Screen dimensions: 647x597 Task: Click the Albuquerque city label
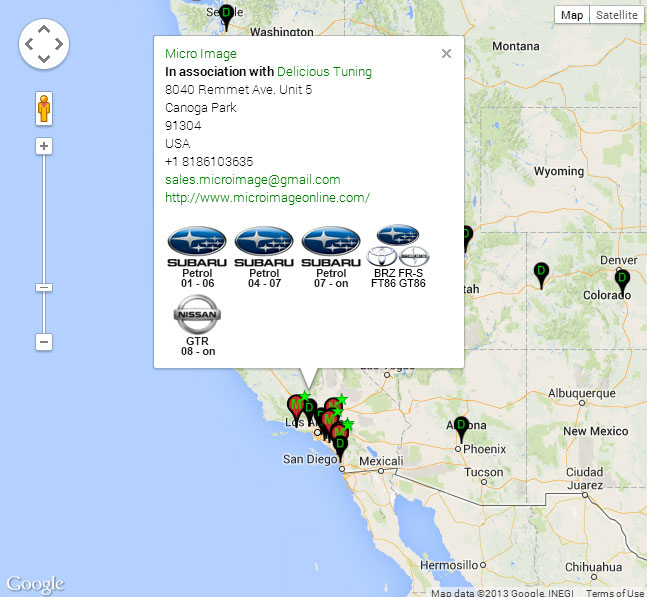pos(581,393)
